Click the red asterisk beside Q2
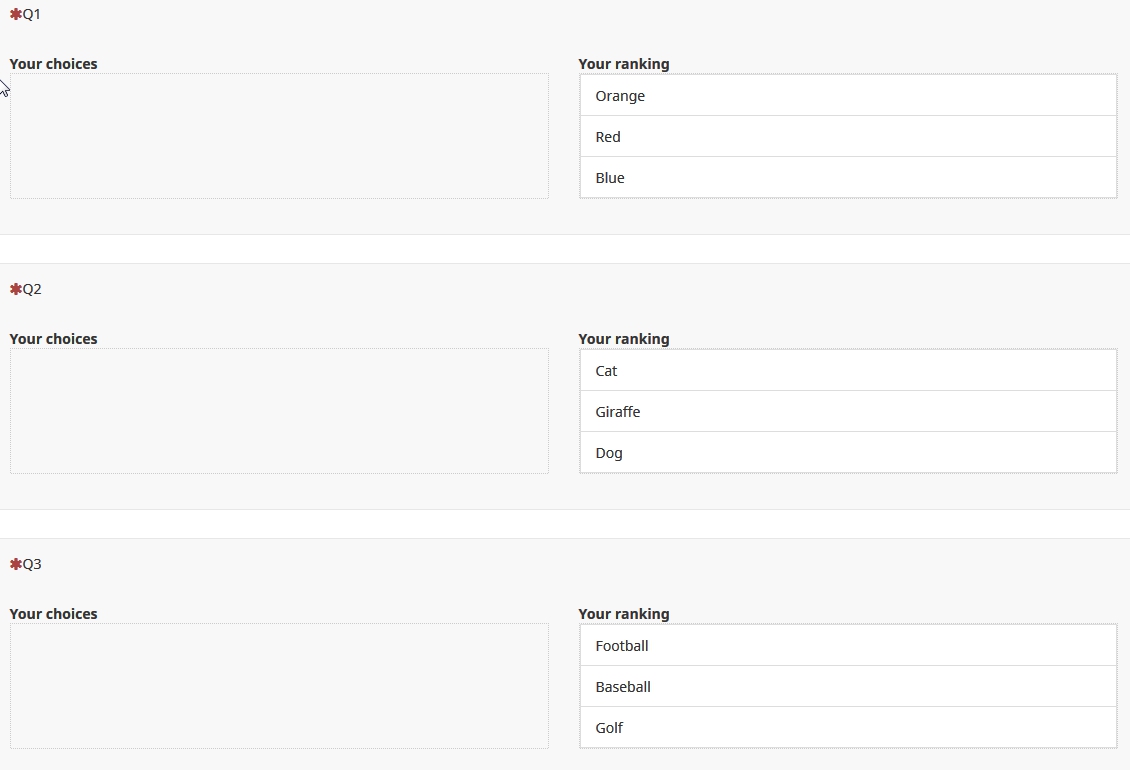The width and height of the screenshot is (1130, 770). [x=15, y=289]
